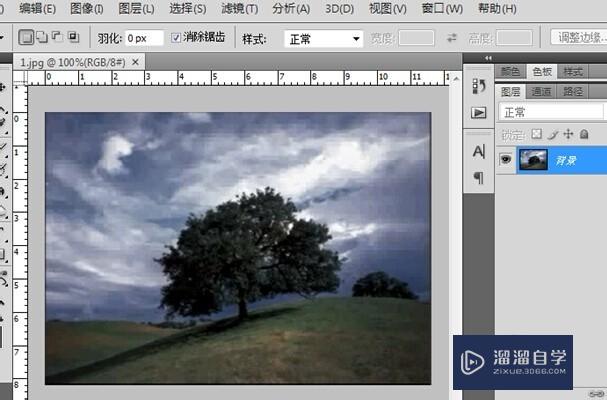The width and height of the screenshot is (607, 400).
Task: Open the Actions panel play icon
Action: [x=479, y=113]
